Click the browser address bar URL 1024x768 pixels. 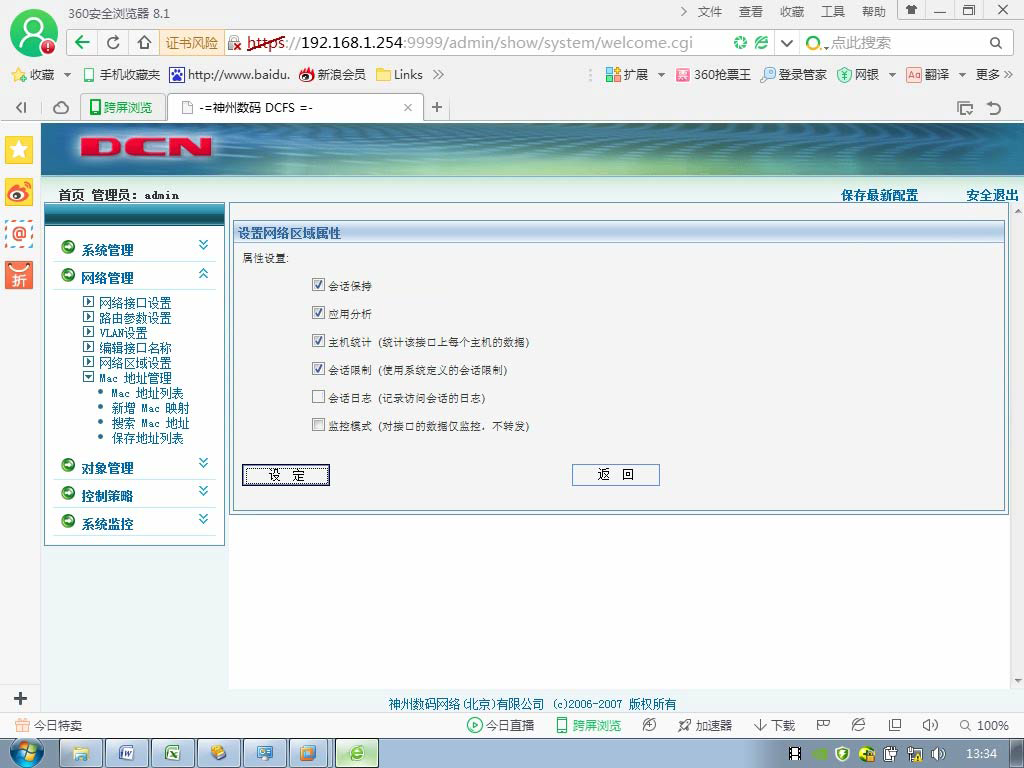[470, 42]
